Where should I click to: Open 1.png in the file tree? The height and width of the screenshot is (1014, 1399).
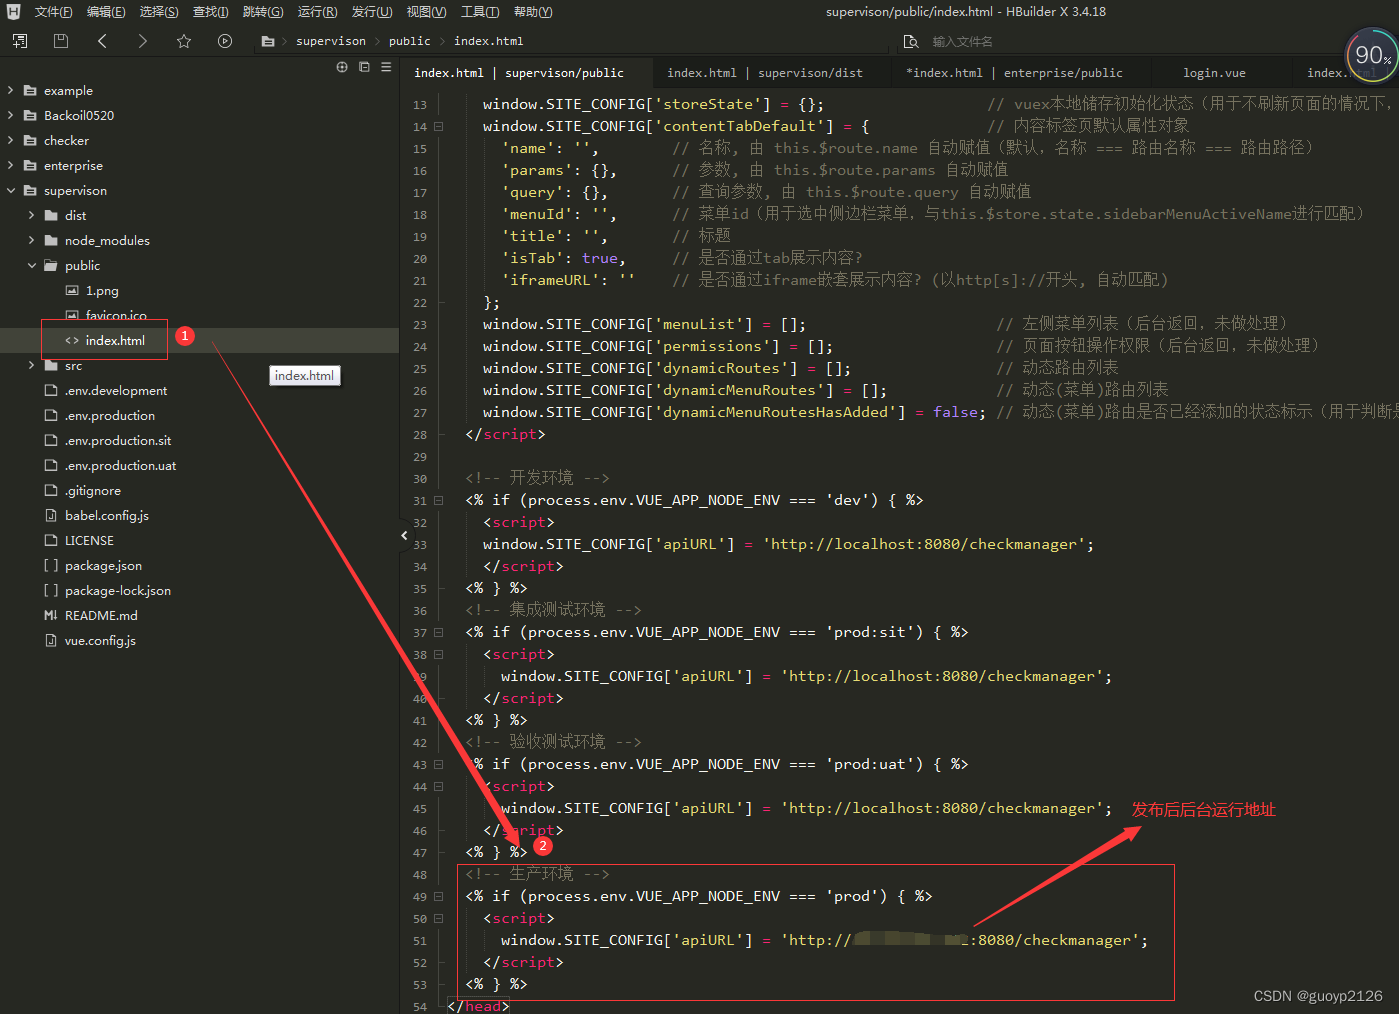(102, 290)
